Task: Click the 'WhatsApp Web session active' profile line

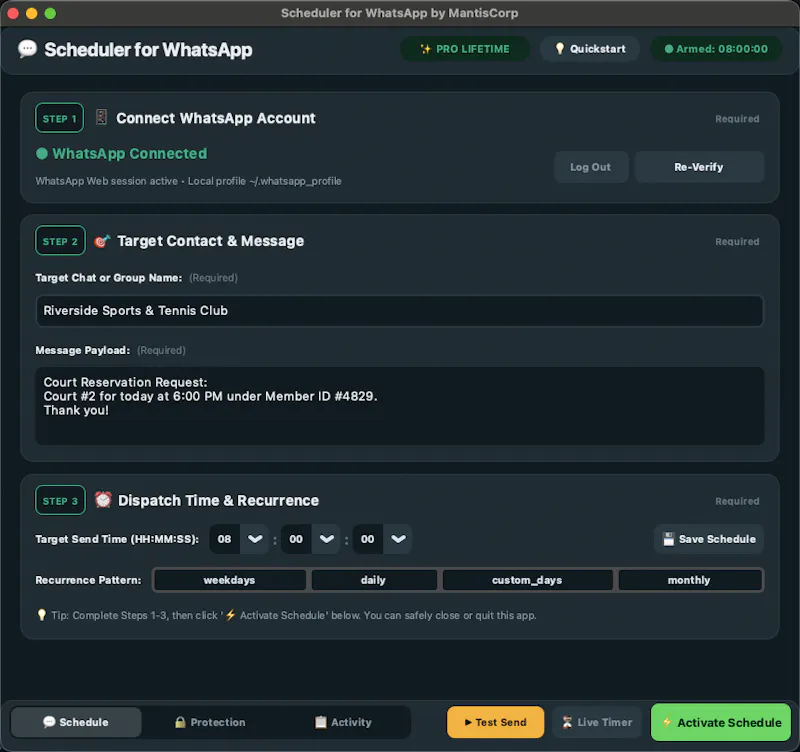Action: 188,181
